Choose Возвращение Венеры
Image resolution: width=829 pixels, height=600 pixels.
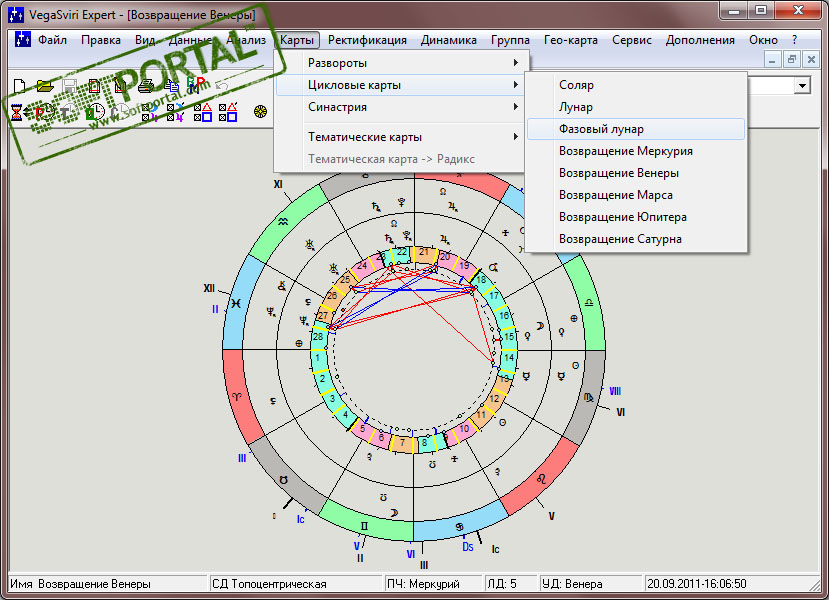pyautogui.click(x=636, y=173)
